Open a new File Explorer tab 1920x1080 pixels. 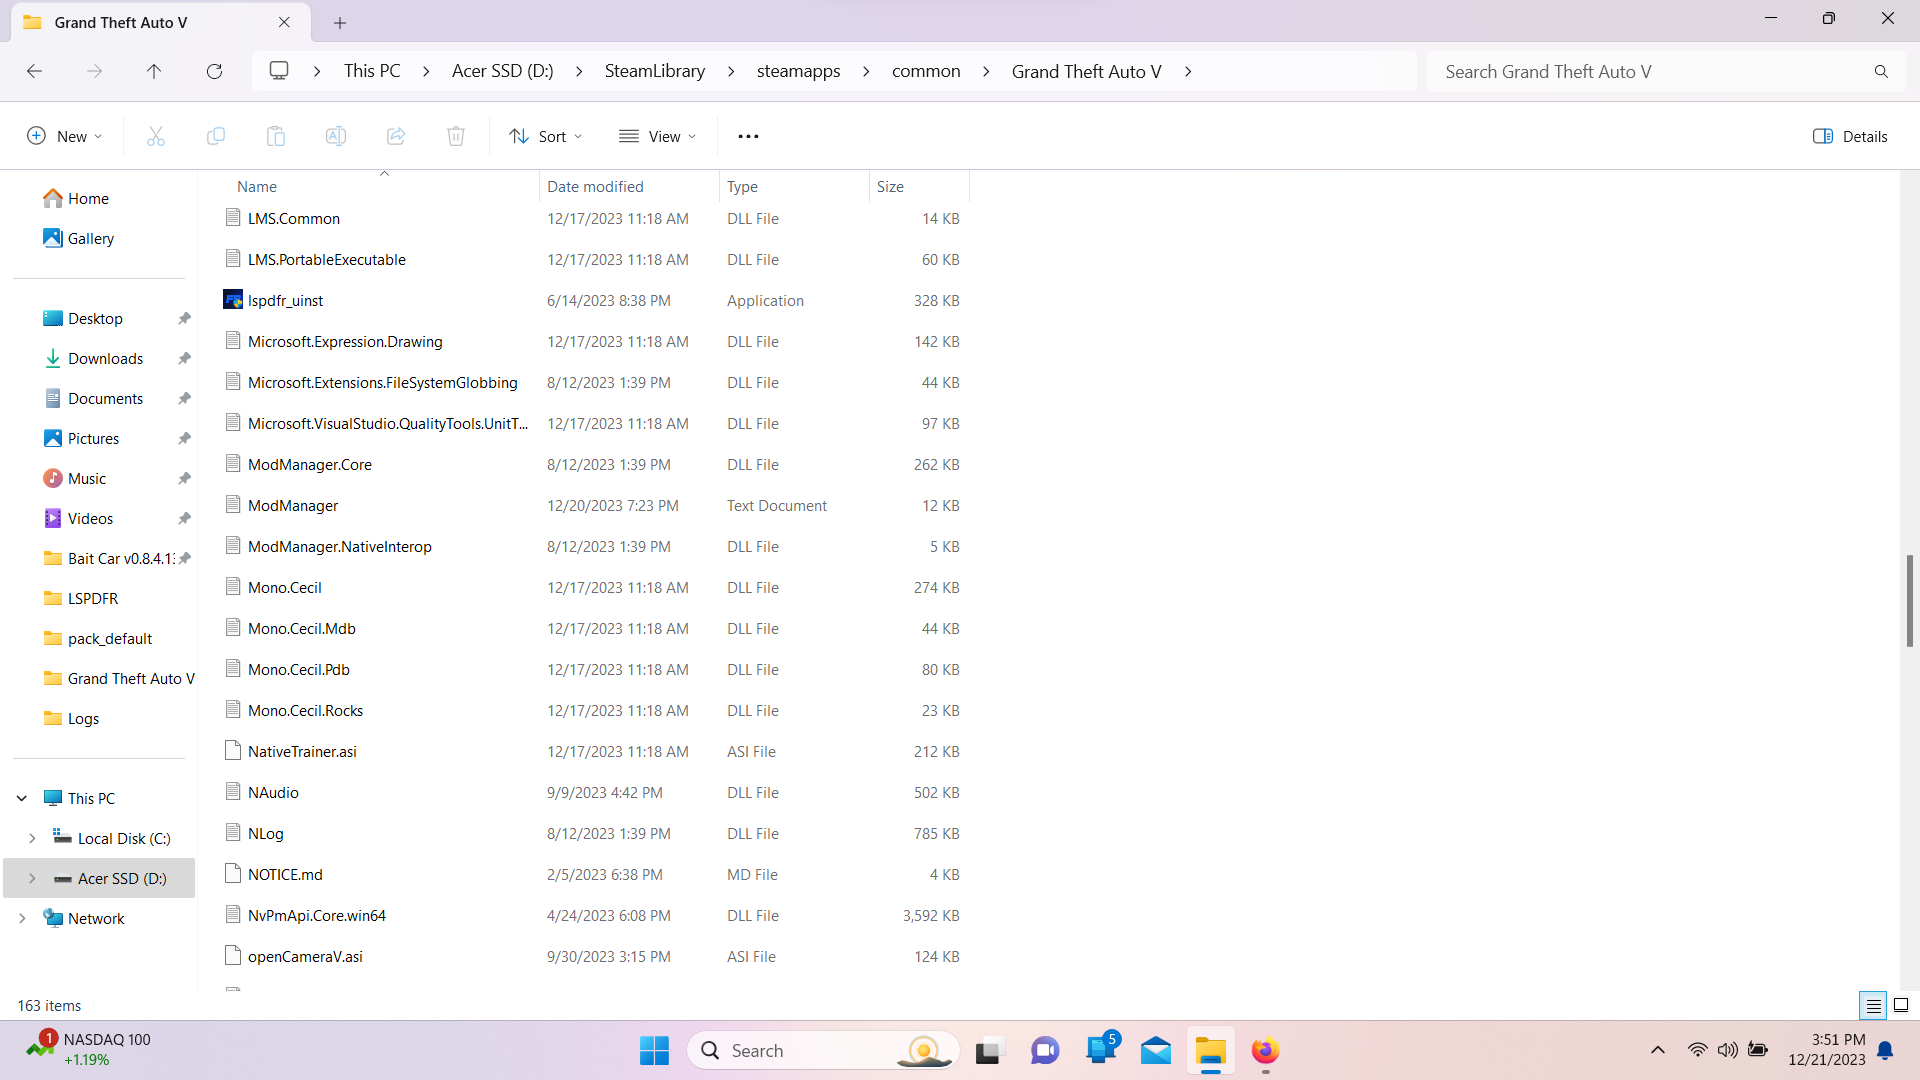pyautogui.click(x=340, y=22)
